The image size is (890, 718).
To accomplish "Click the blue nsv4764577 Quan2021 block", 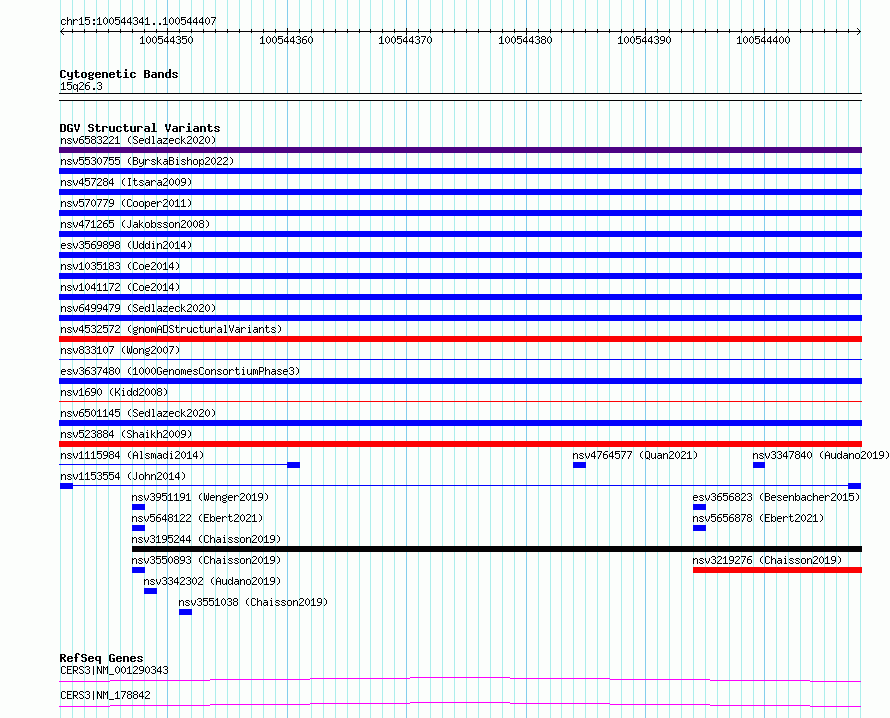I will 579,465.
